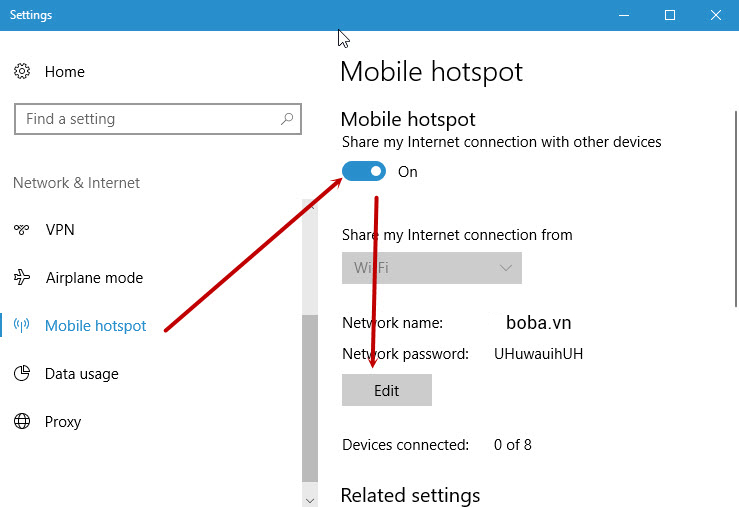This screenshot has height=507, width=739.
Task: Maximize the Settings window
Action: 670,15
